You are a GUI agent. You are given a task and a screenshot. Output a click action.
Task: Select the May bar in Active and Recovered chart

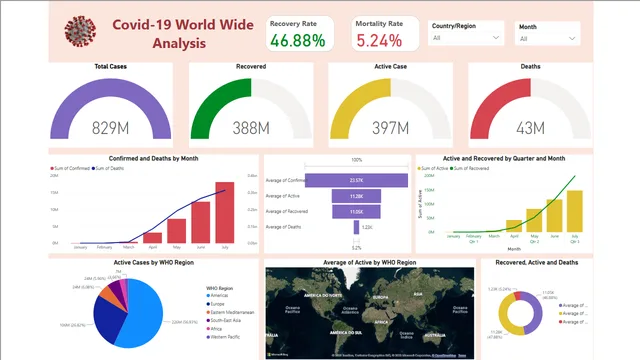click(534, 220)
